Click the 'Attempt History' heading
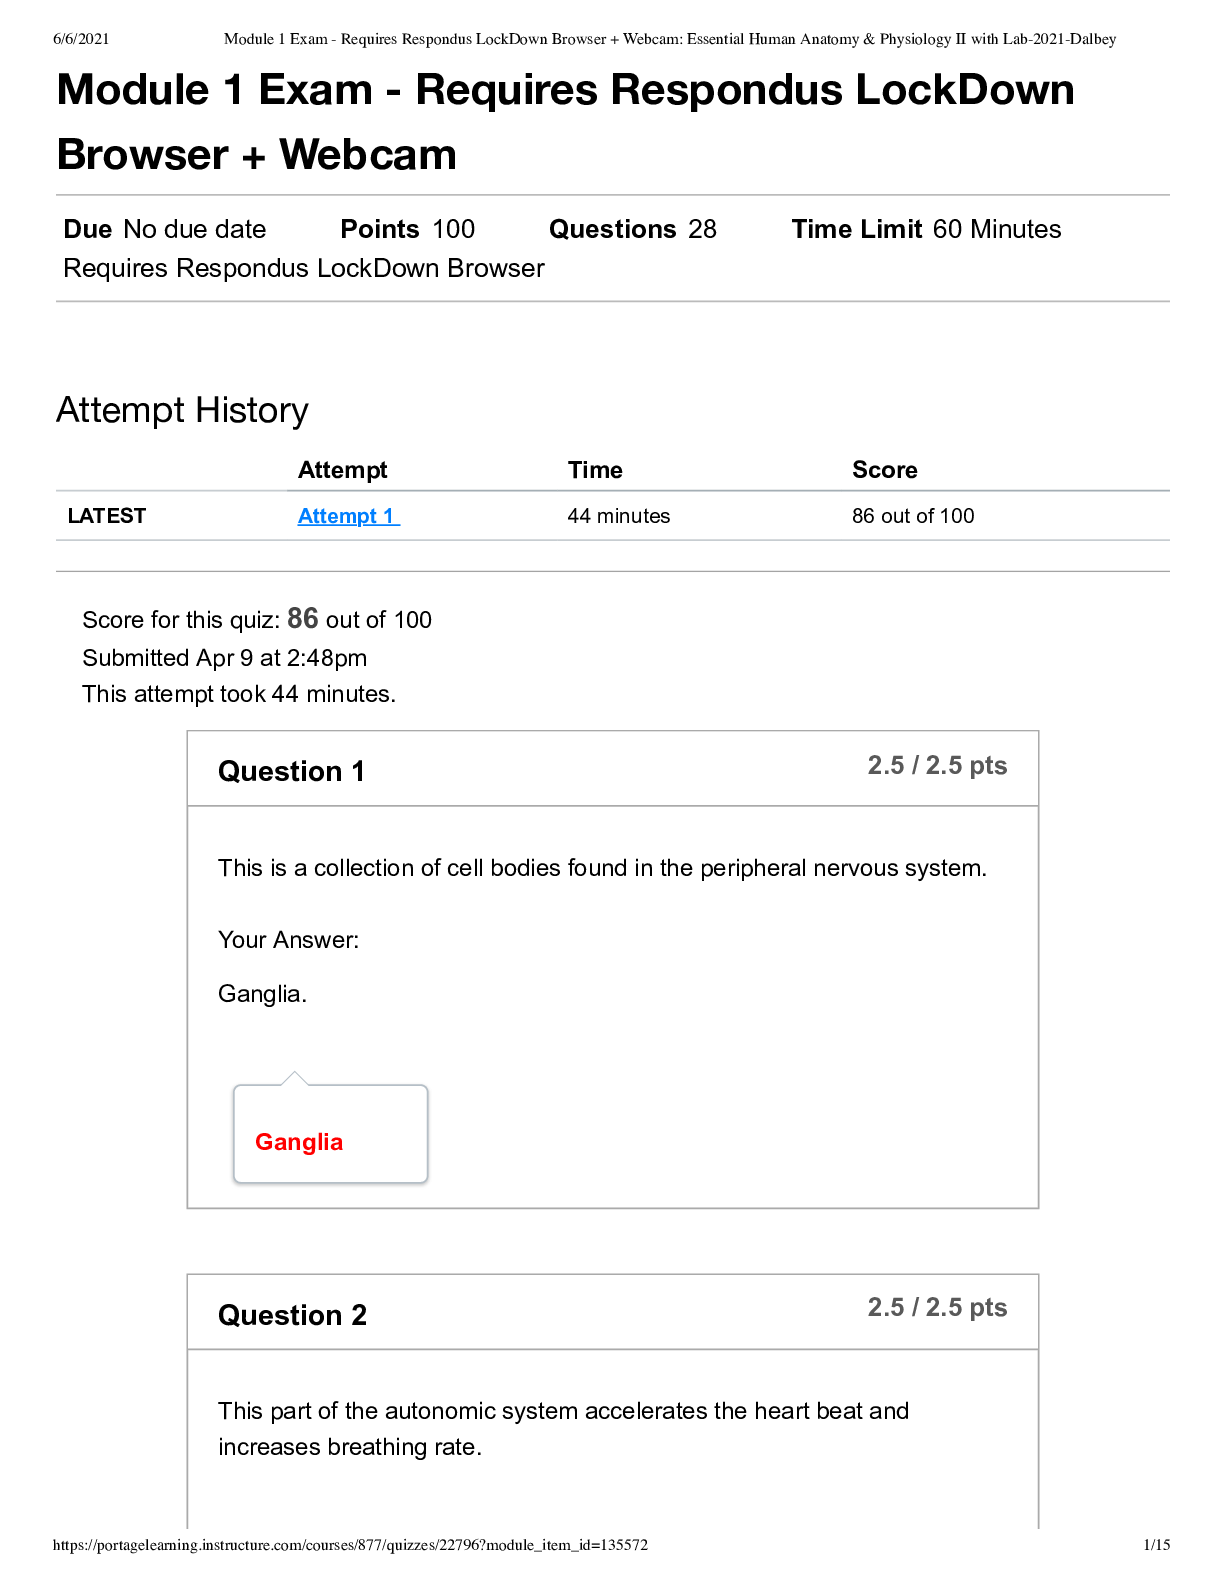Screen dimensions: 1224x1584 pos(182,410)
